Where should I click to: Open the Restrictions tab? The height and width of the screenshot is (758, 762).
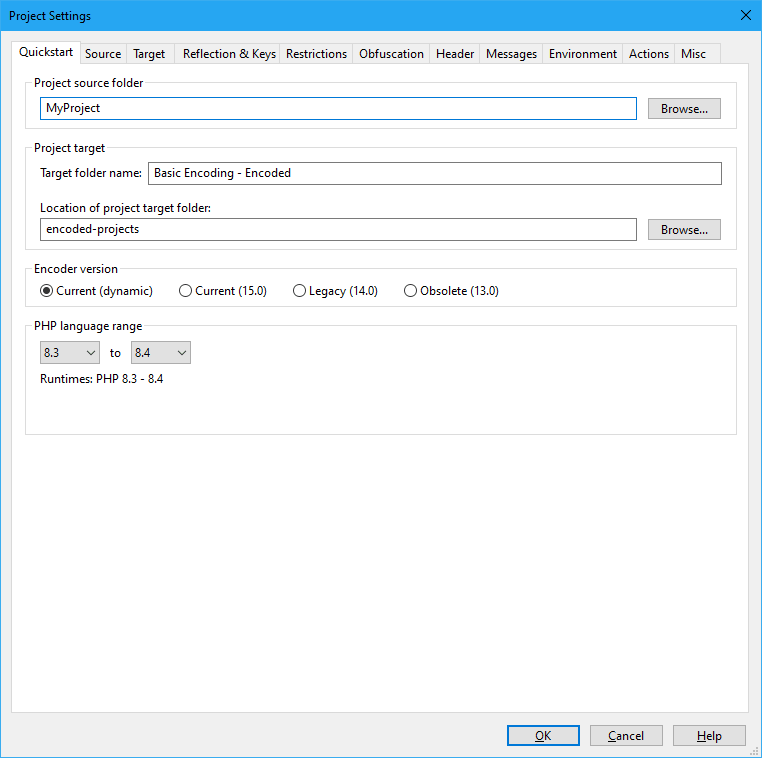click(316, 54)
